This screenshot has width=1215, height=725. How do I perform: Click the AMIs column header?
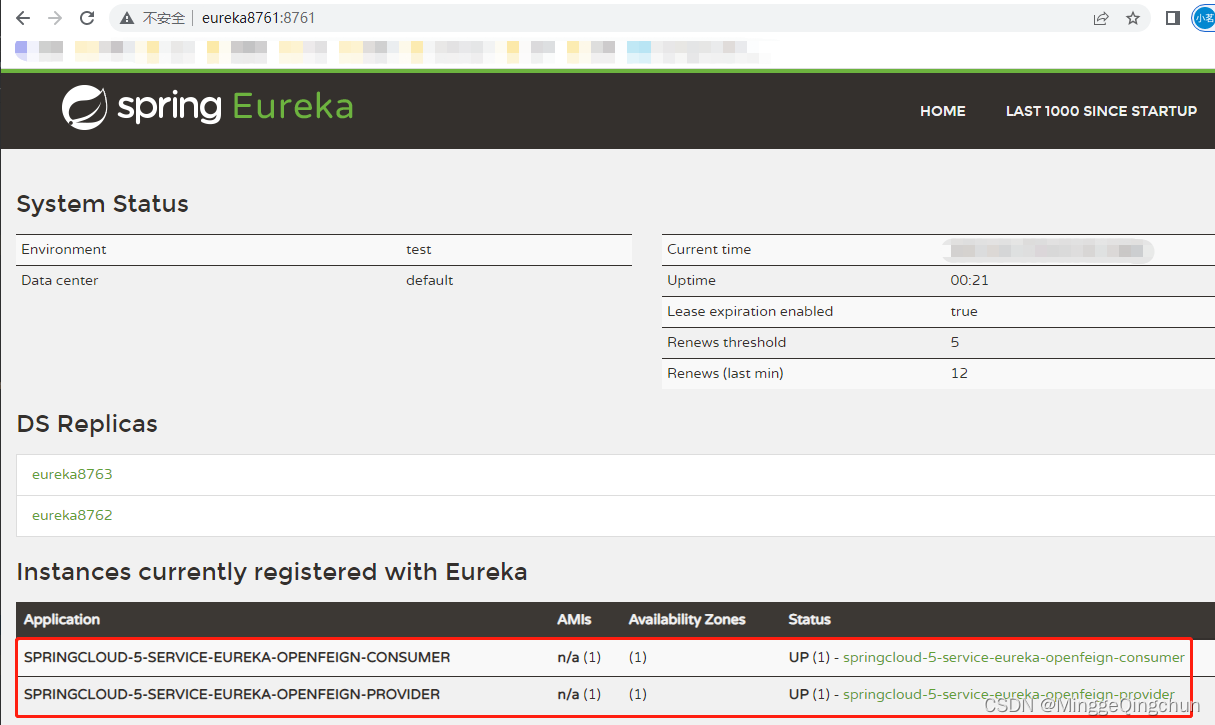pos(574,619)
